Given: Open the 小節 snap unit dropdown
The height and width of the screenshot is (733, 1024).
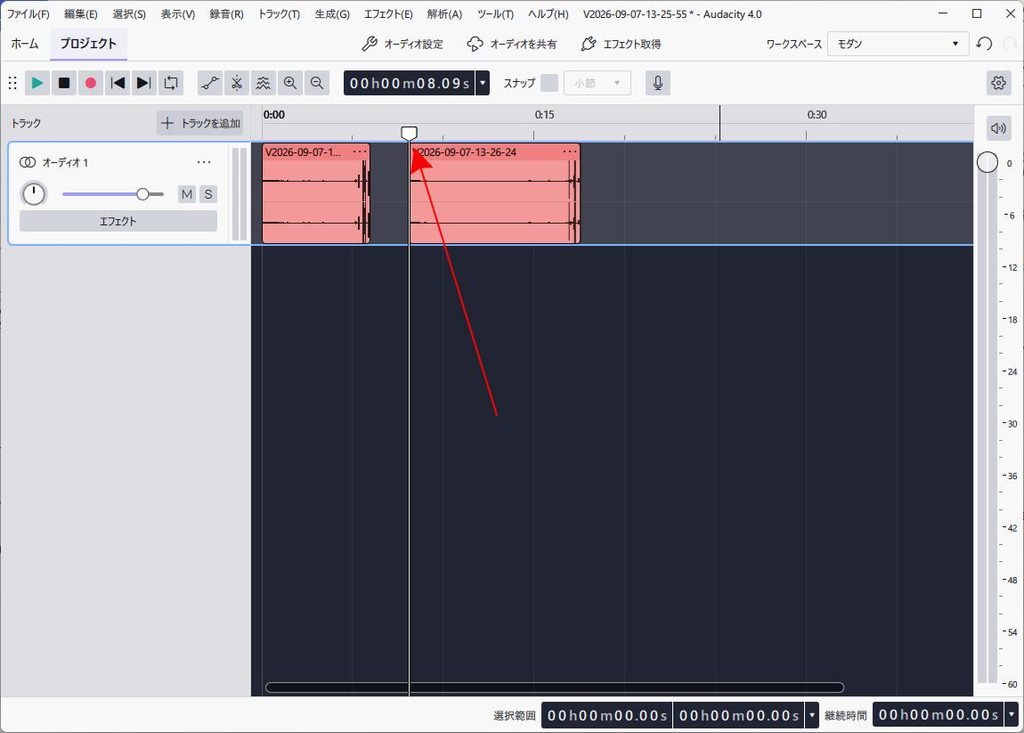Looking at the screenshot, I should [598, 83].
